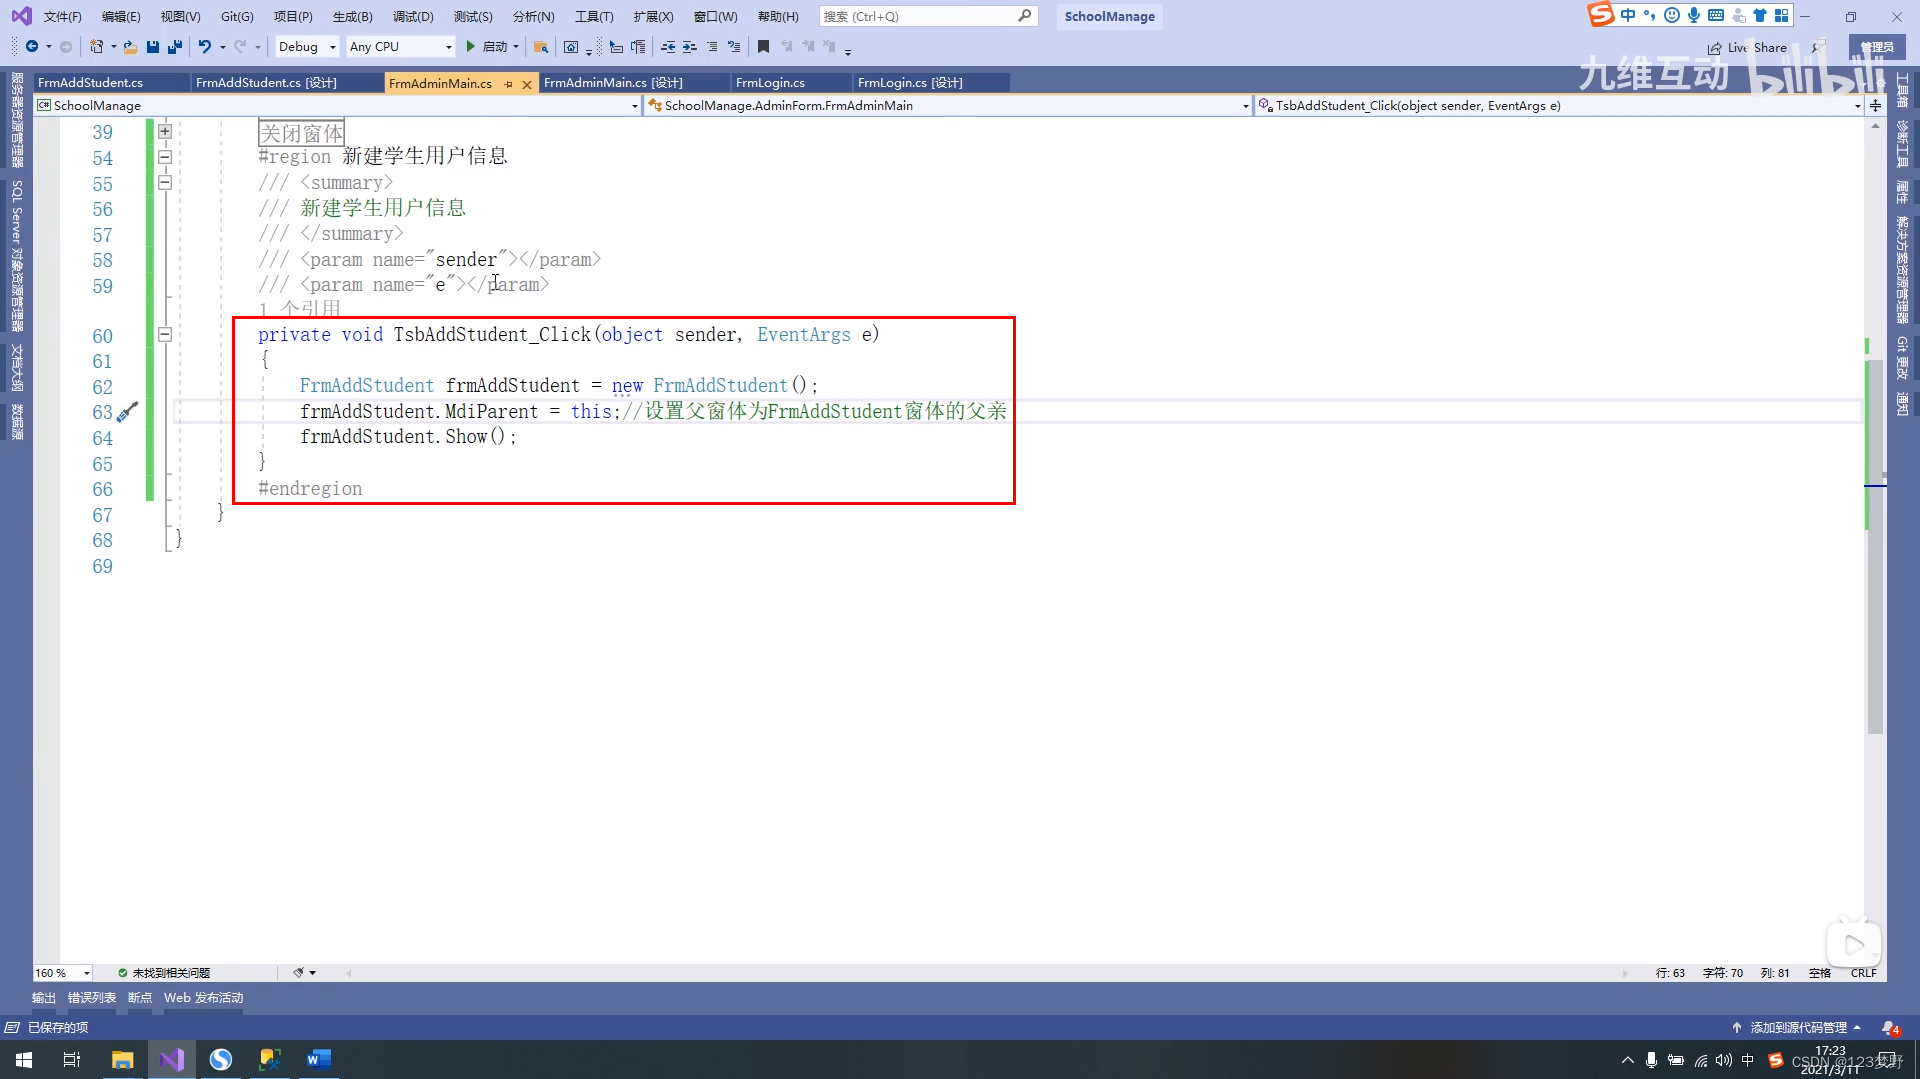Image resolution: width=1920 pixels, height=1079 pixels.
Task: Open the 生成(B) build menu
Action: coord(352,16)
